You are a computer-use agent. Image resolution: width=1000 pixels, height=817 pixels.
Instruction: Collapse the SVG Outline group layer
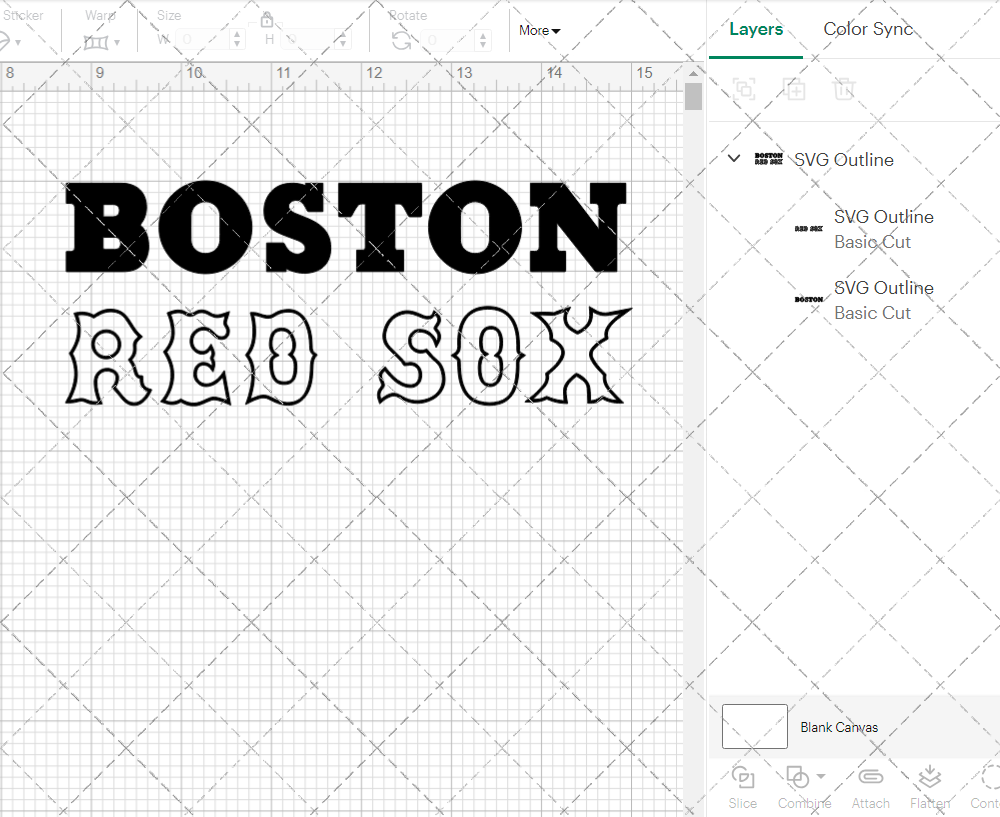pos(733,158)
